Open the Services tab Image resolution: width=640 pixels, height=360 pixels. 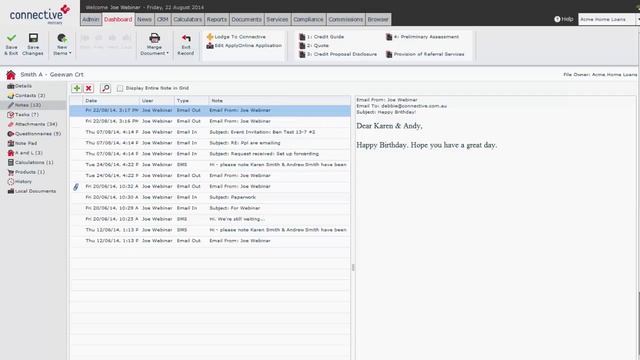click(x=277, y=19)
